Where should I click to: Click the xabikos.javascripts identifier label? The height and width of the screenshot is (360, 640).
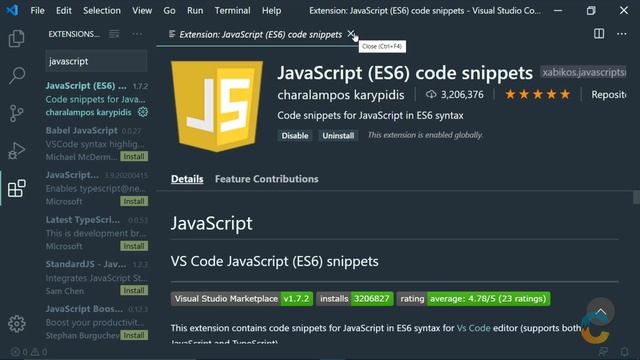point(584,72)
